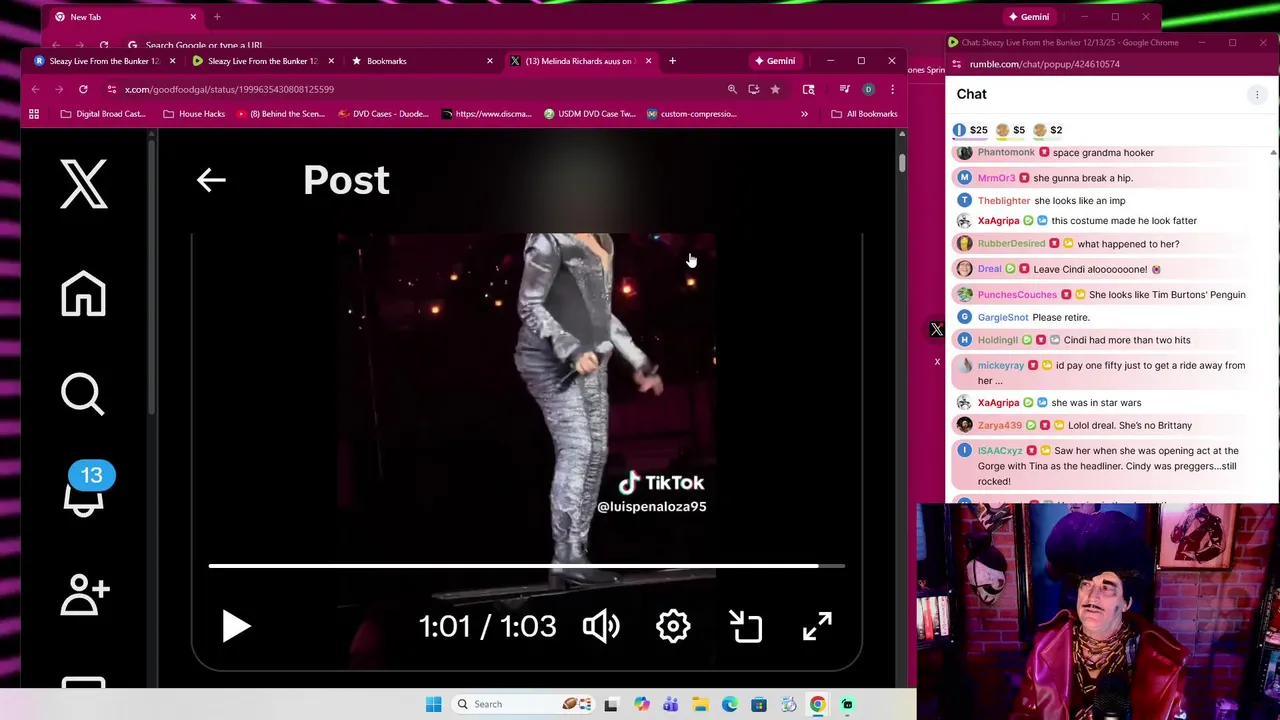The height and width of the screenshot is (720, 1280).
Task: Open Microsoft Edge from the taskbar
Action: coord(730,704)
